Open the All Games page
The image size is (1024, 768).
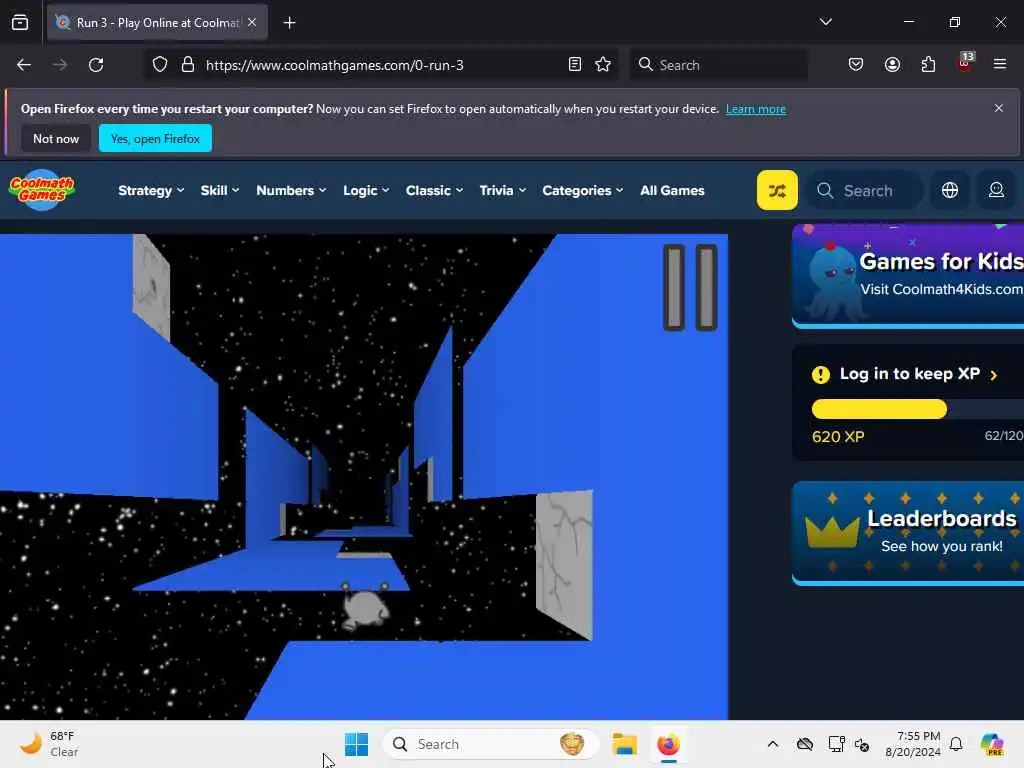pos(672,191)
